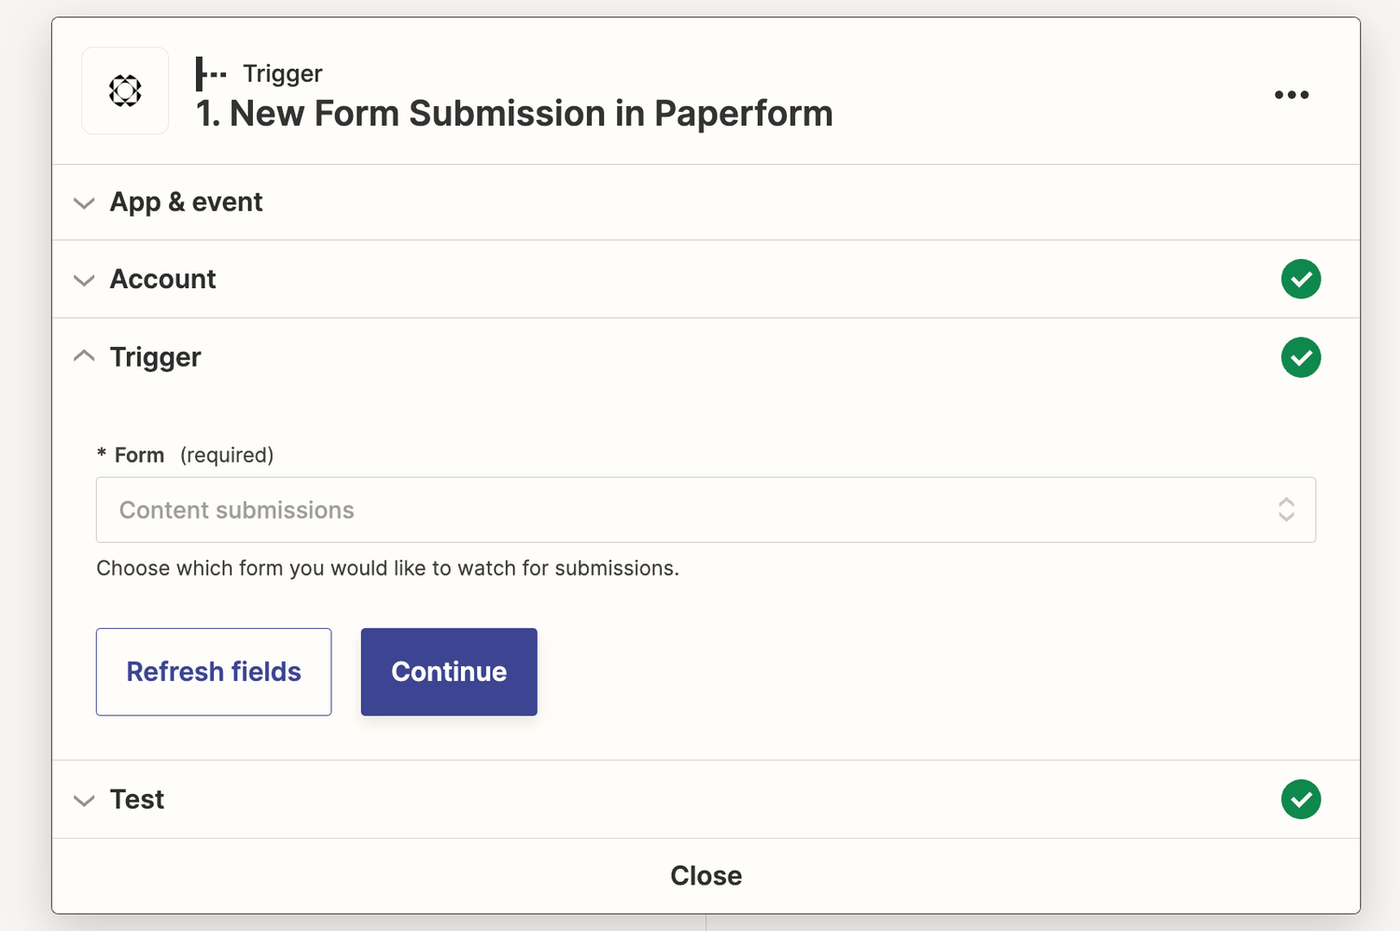Expand the Test section chevron

[x=84, y=800]
